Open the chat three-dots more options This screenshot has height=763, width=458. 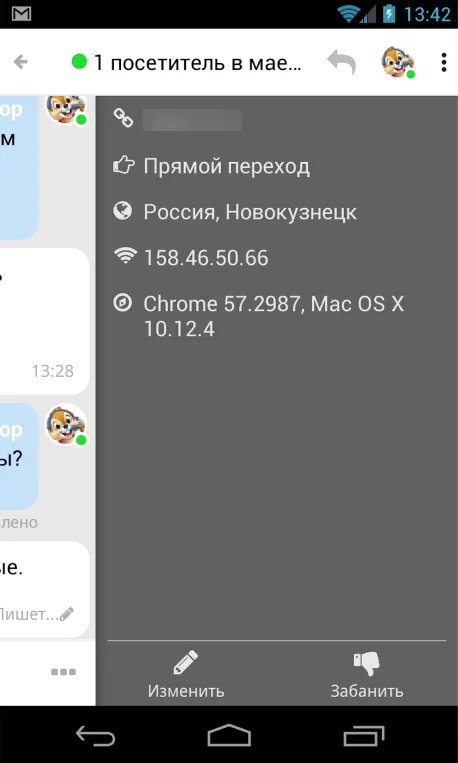[64, 672]
